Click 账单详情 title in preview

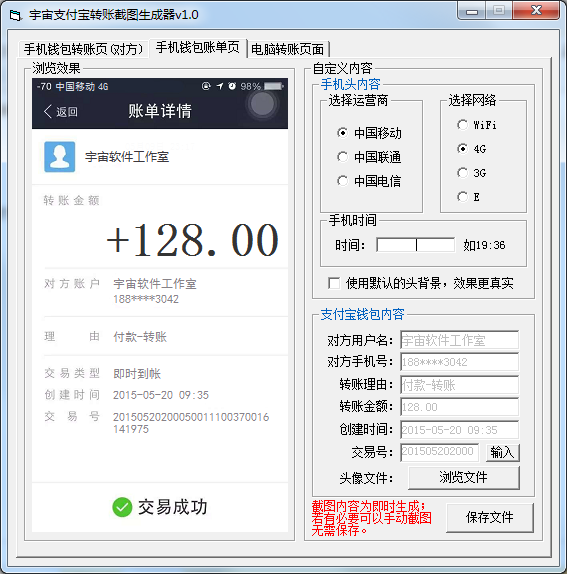160,111
